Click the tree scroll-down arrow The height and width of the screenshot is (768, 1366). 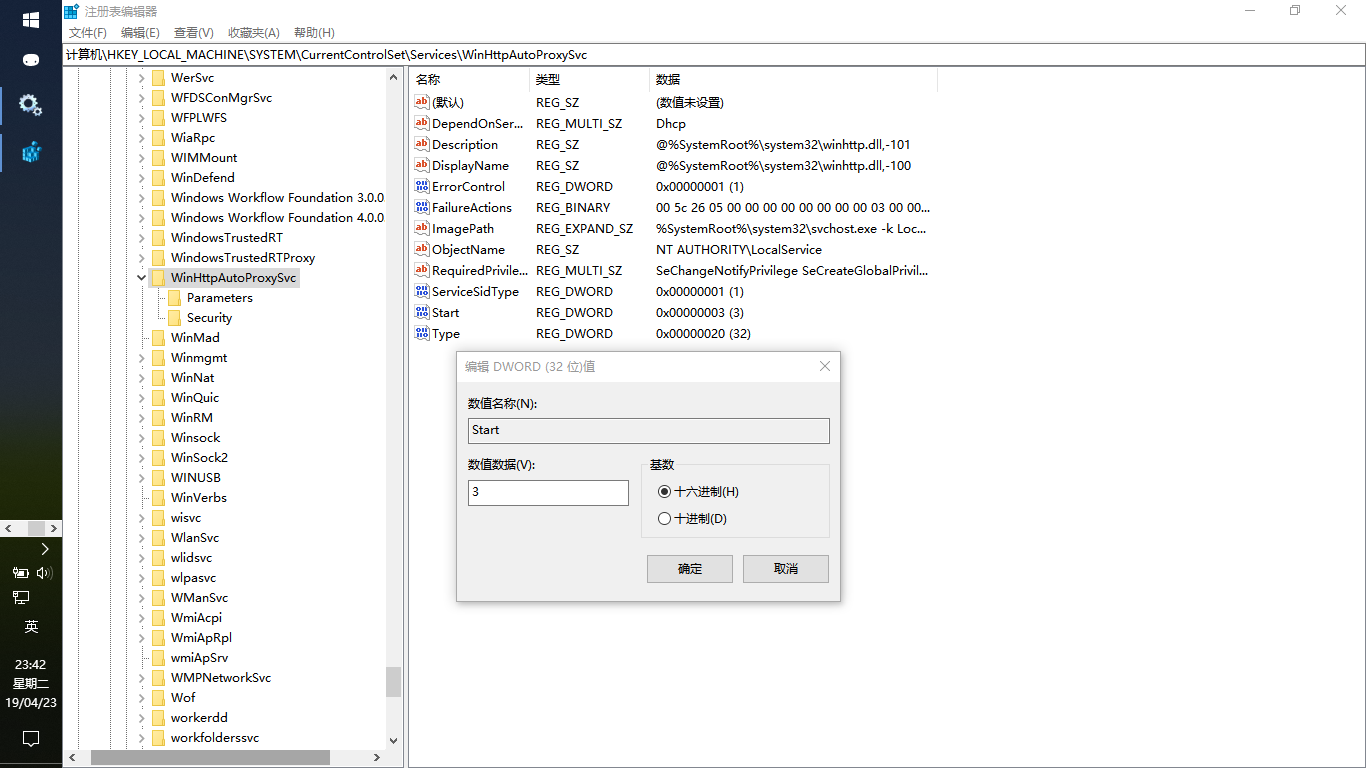(x=394, y=741)
